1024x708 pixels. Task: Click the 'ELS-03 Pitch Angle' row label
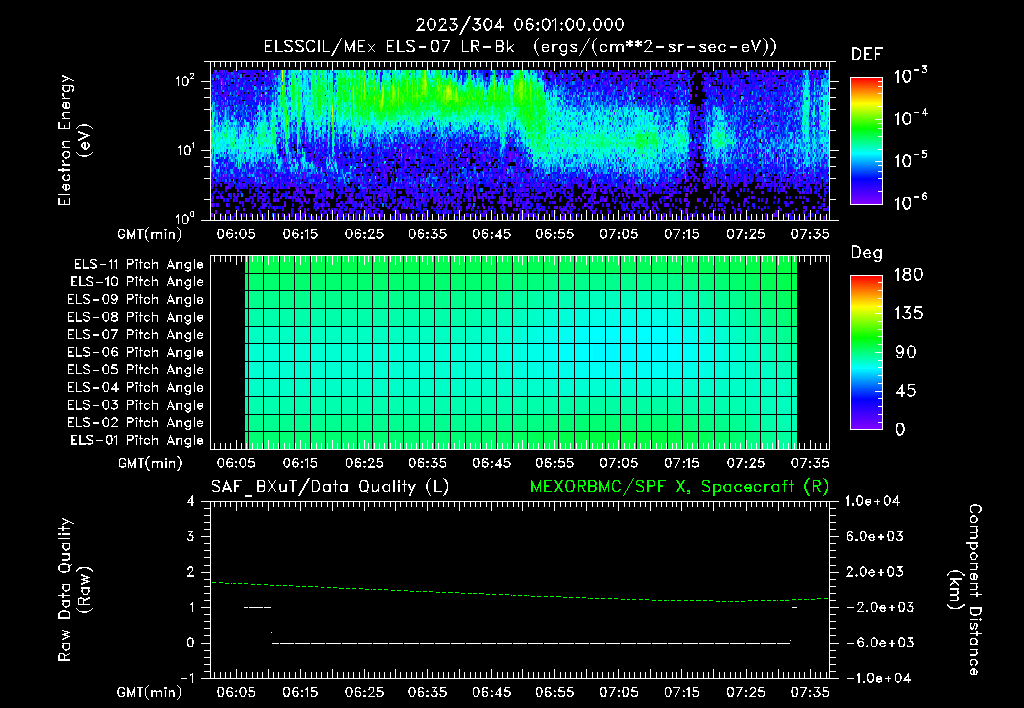135,405
